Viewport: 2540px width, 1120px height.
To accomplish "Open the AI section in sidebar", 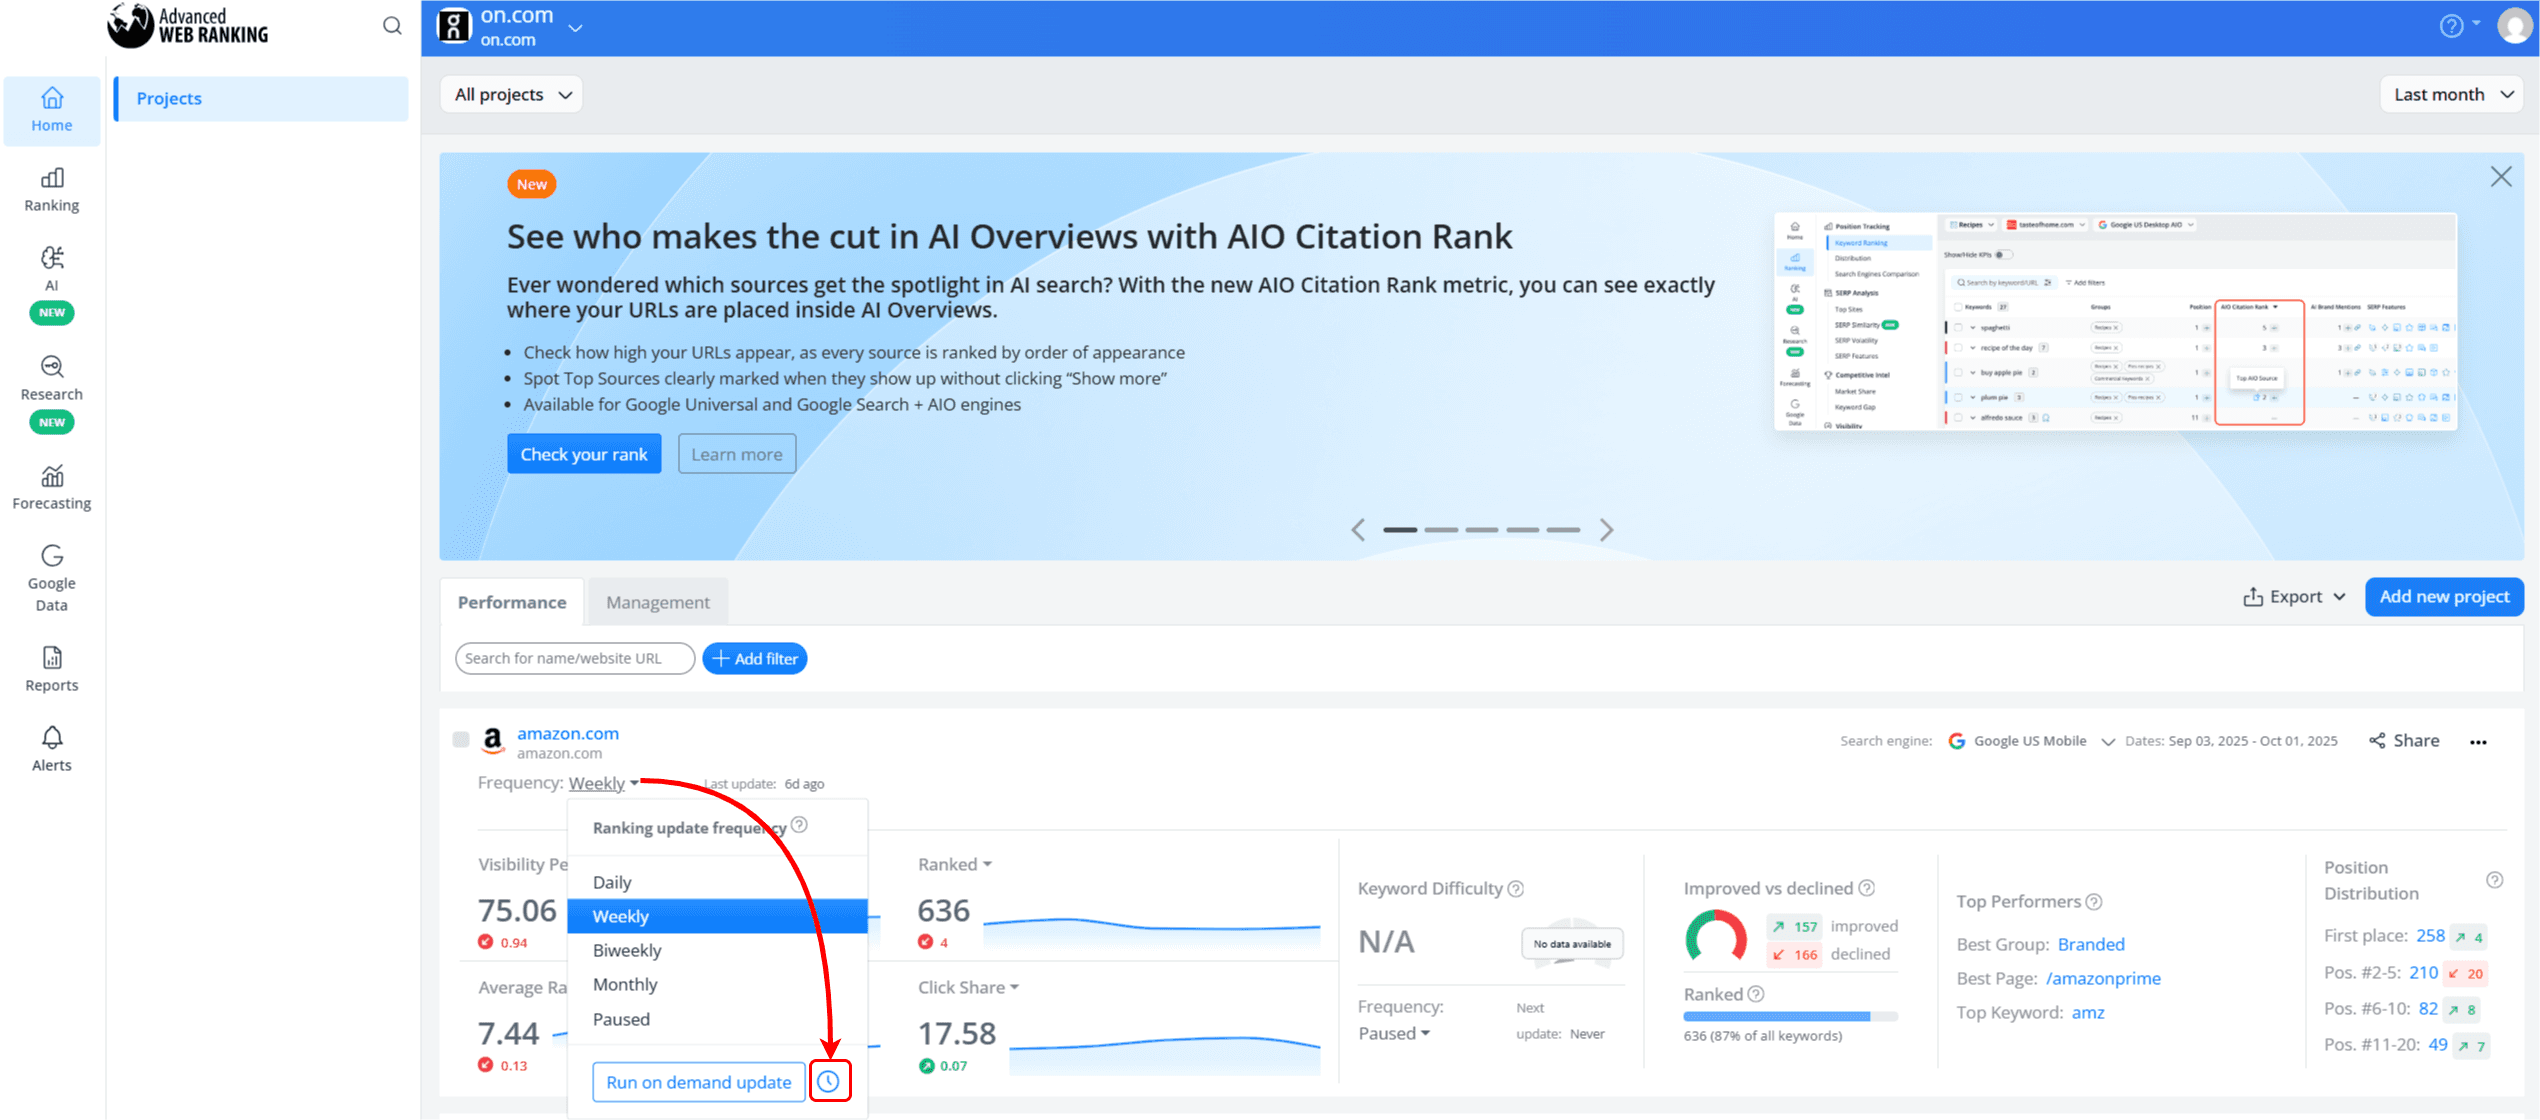I will pos(52,283).
